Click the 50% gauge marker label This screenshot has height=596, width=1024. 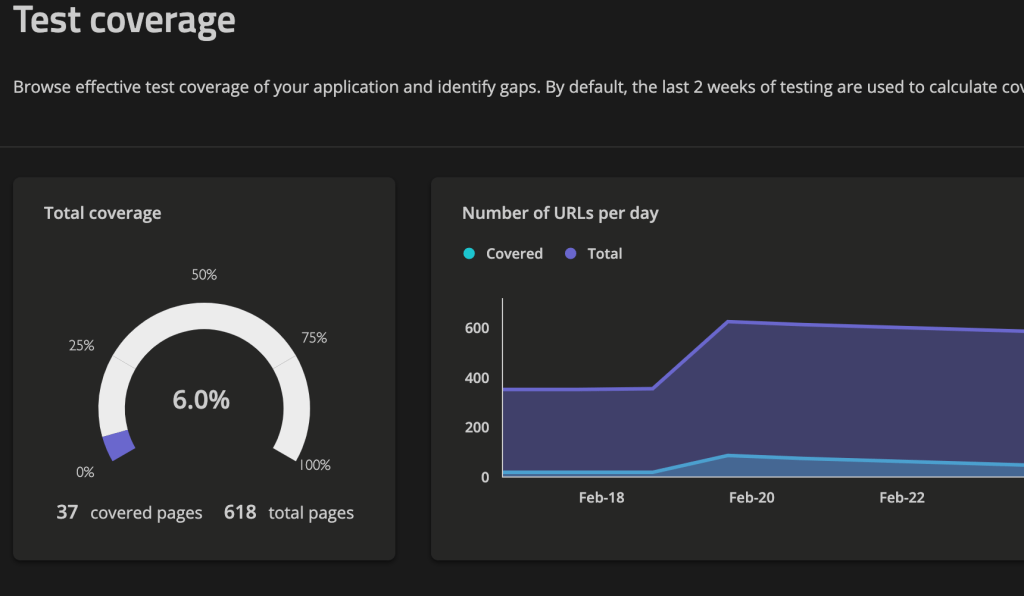[204, 275]
